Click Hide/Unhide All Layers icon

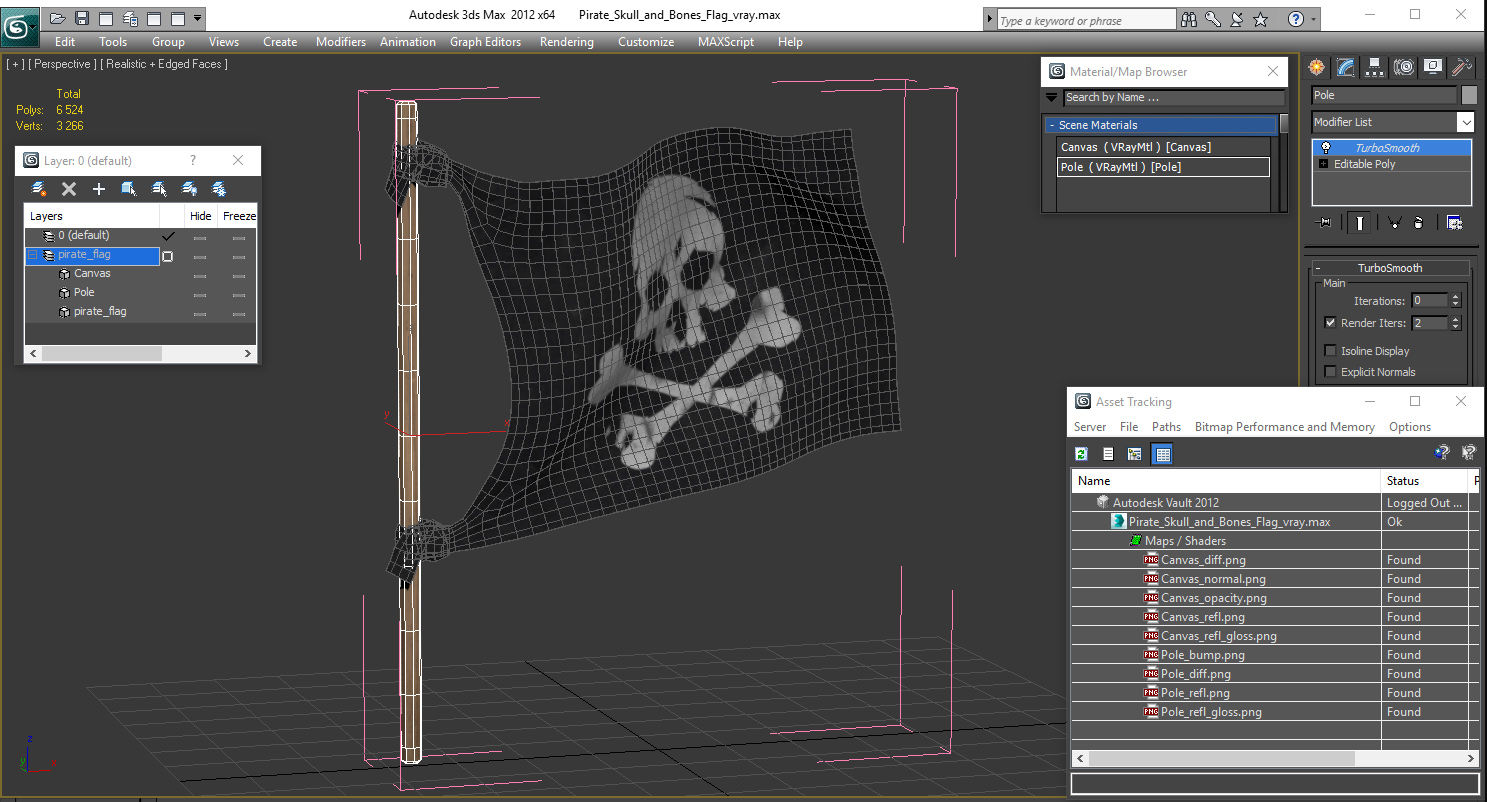click(x=189, y=188)
